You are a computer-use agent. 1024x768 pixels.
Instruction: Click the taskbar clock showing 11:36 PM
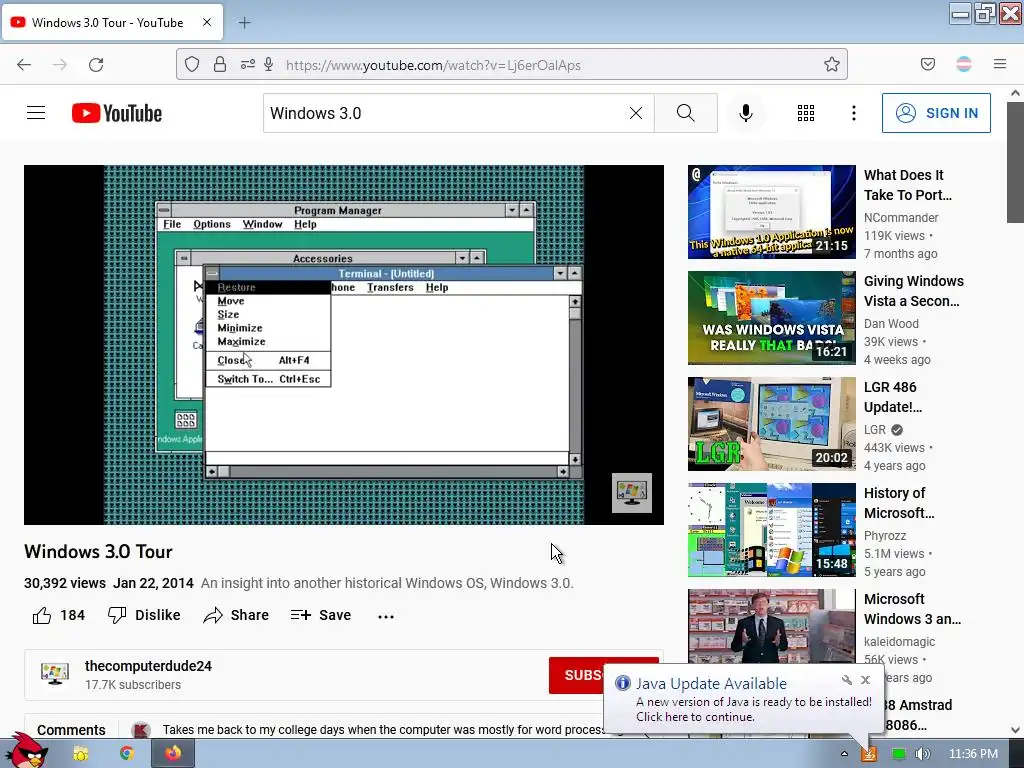[x=973, y=754]
